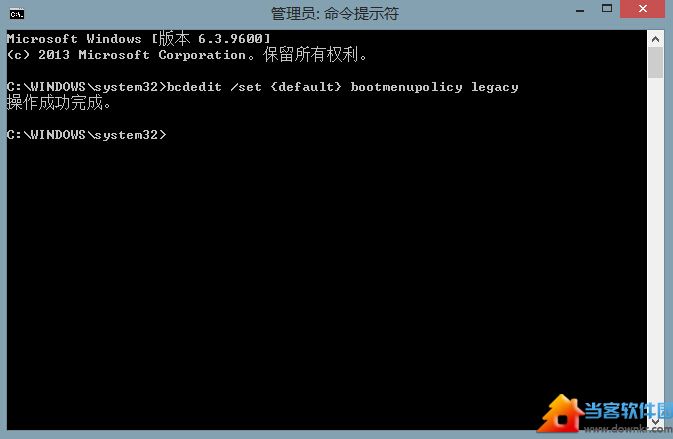Viewport: 673px width, 439px height.
Task: Click the word bcdedit in the command line
Action: tap(194, 87)
